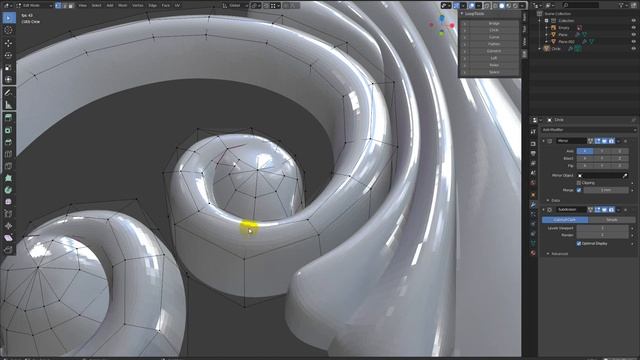Adjust the Merge distance field

tap(606, 190)
